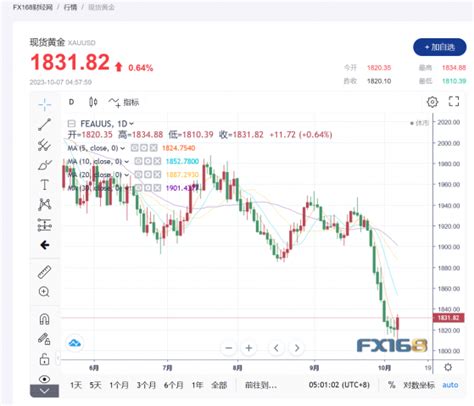474x406 pixels.
Task: Expand the left toolbar down chevron
Action: click(45, 391)
